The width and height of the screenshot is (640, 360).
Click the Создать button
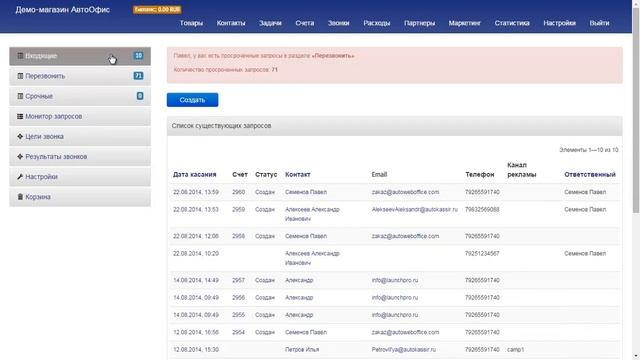click(x=192, y=100)
